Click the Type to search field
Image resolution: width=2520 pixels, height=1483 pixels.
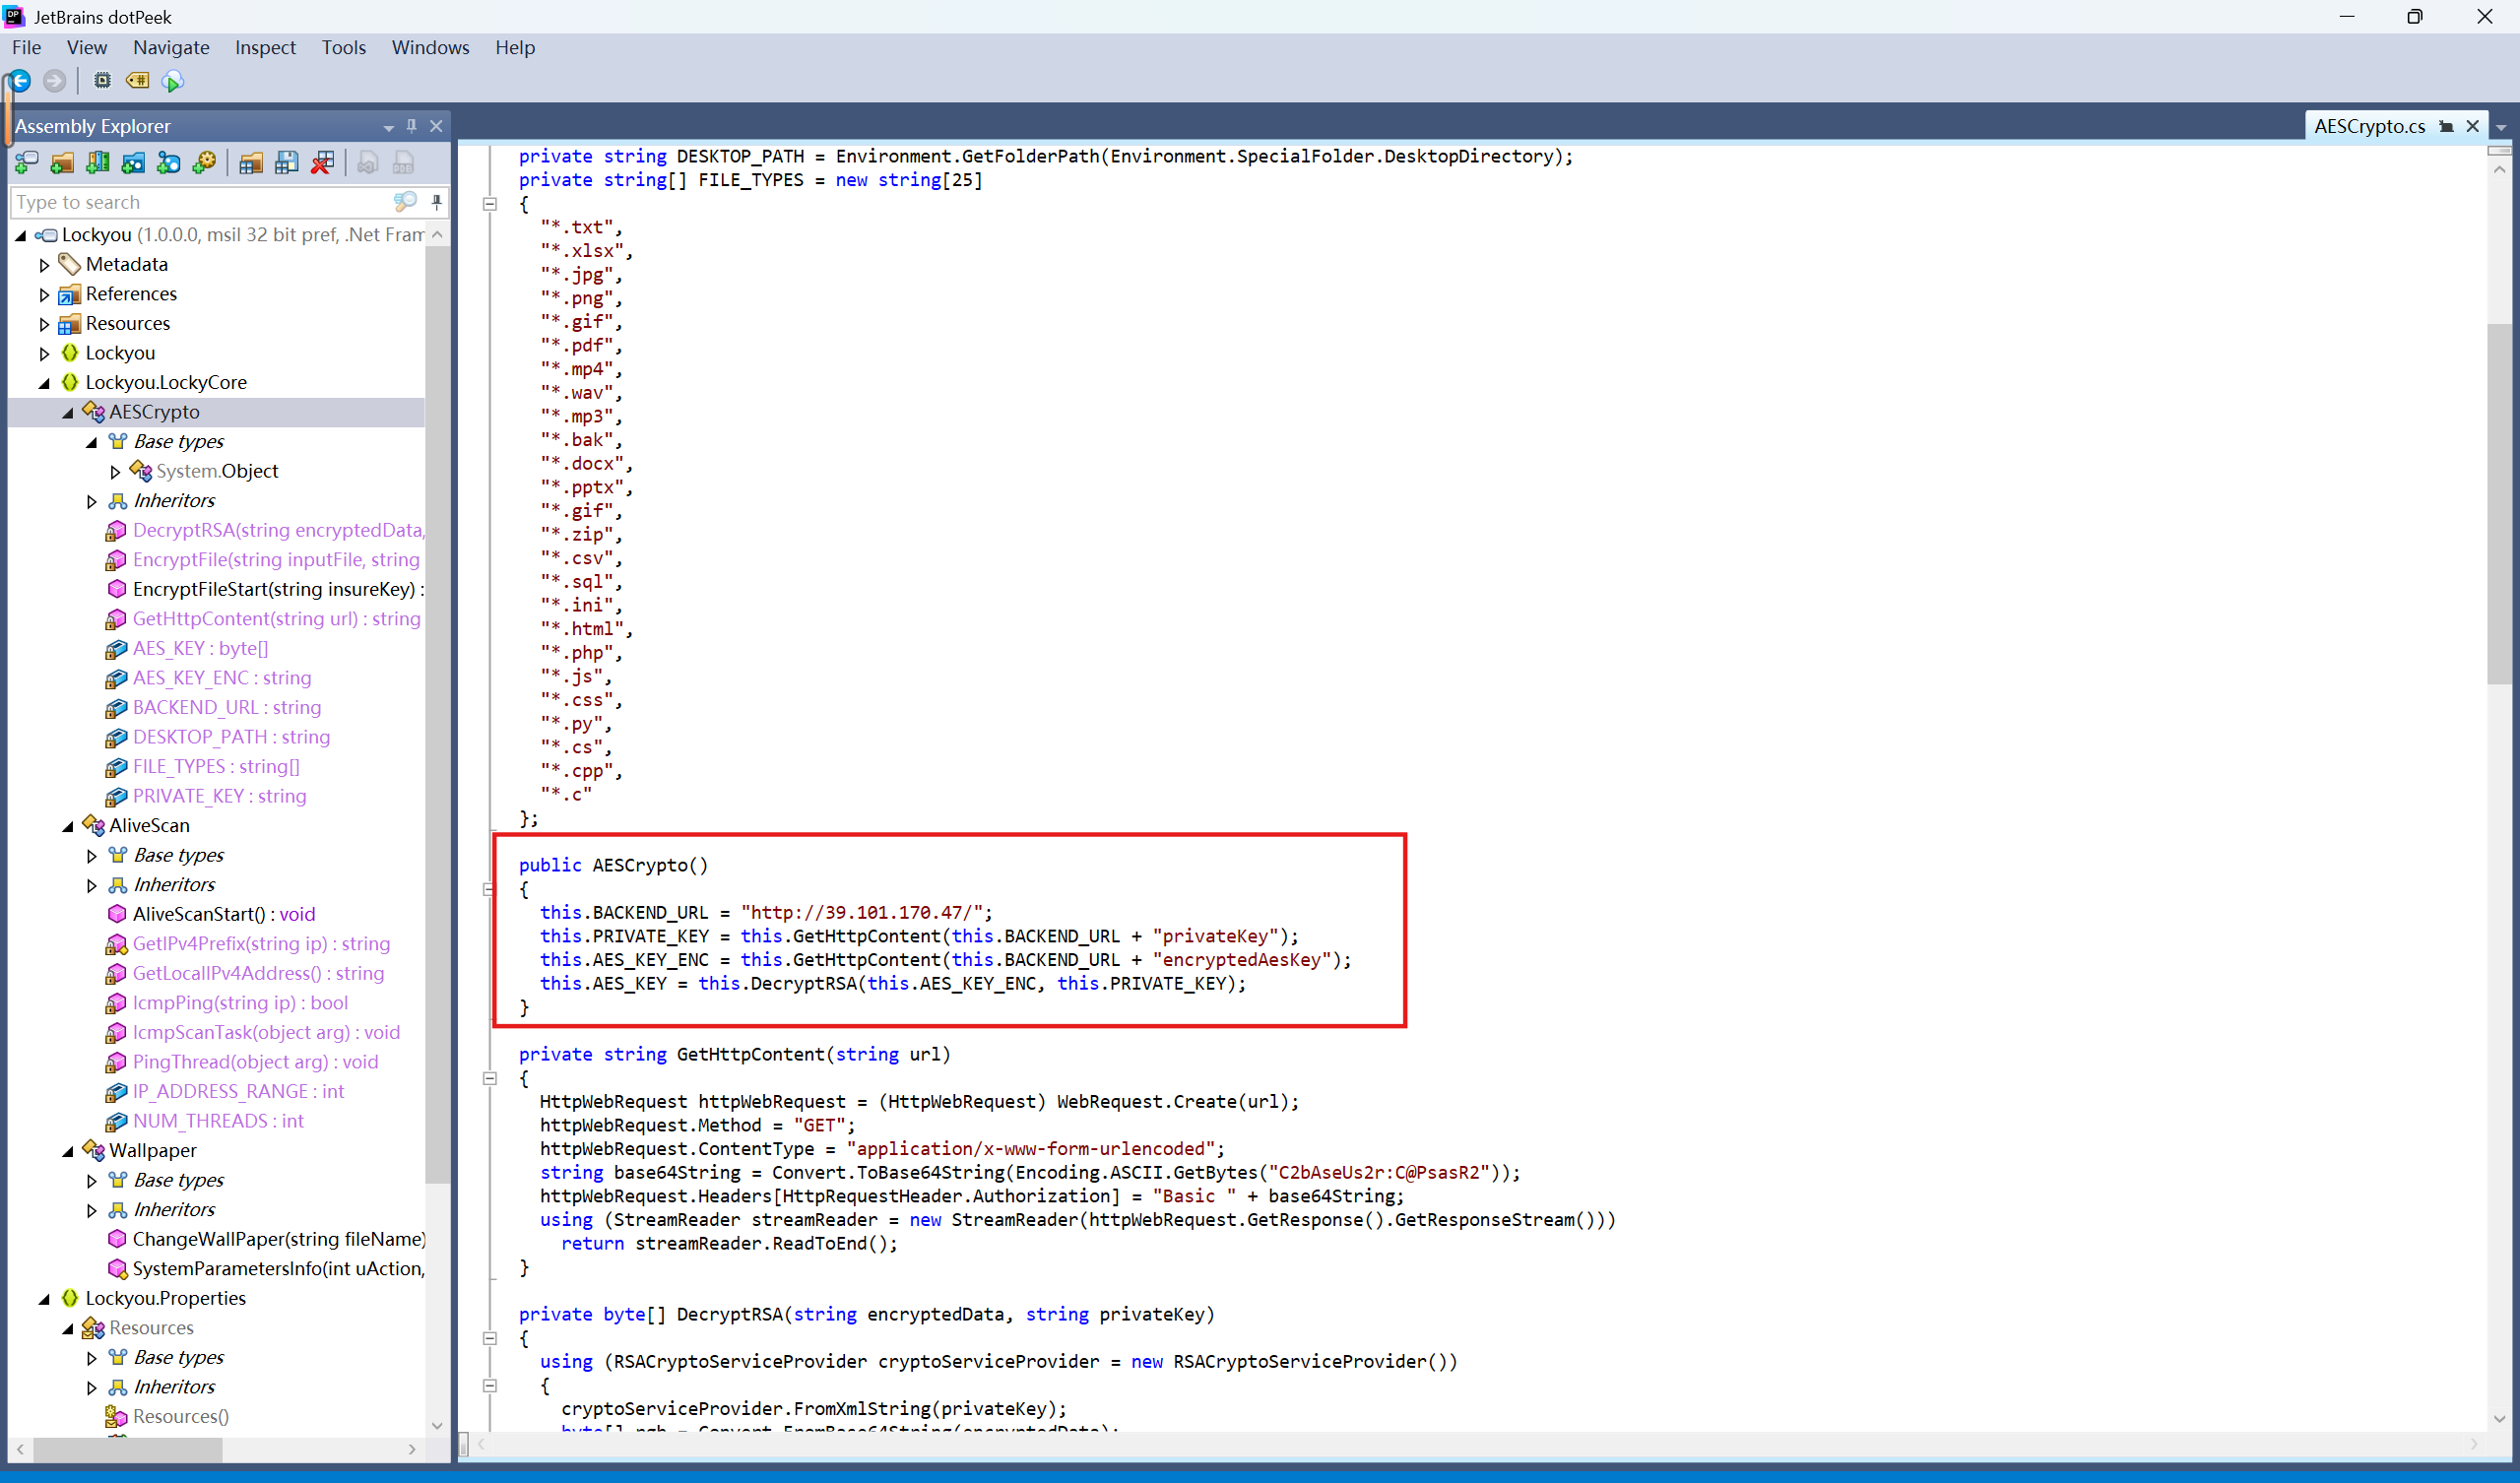(x=200, y=202)
